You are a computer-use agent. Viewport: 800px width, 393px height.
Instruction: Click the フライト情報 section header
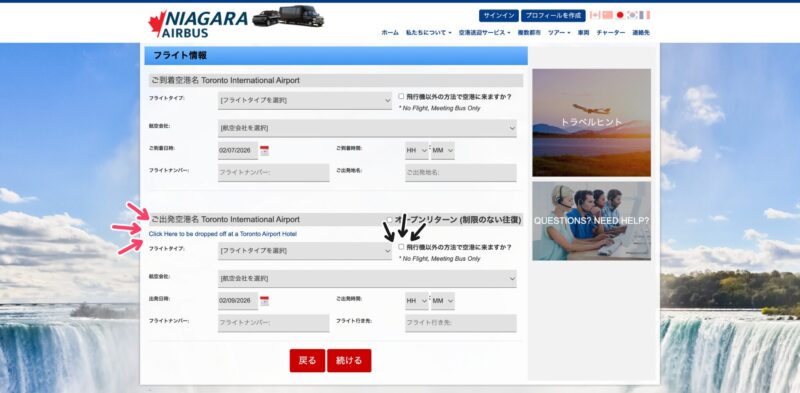(x=336, y=56)
